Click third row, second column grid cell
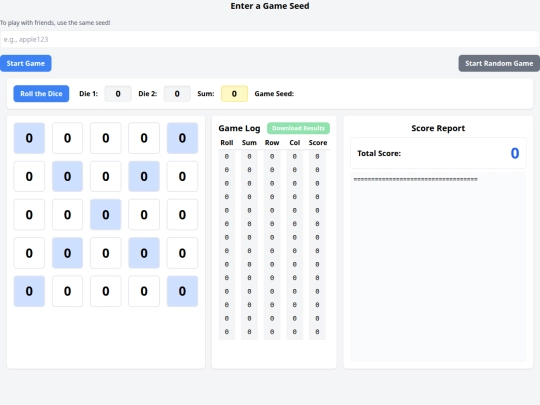 pyautogui.click(x=68, y=215)
